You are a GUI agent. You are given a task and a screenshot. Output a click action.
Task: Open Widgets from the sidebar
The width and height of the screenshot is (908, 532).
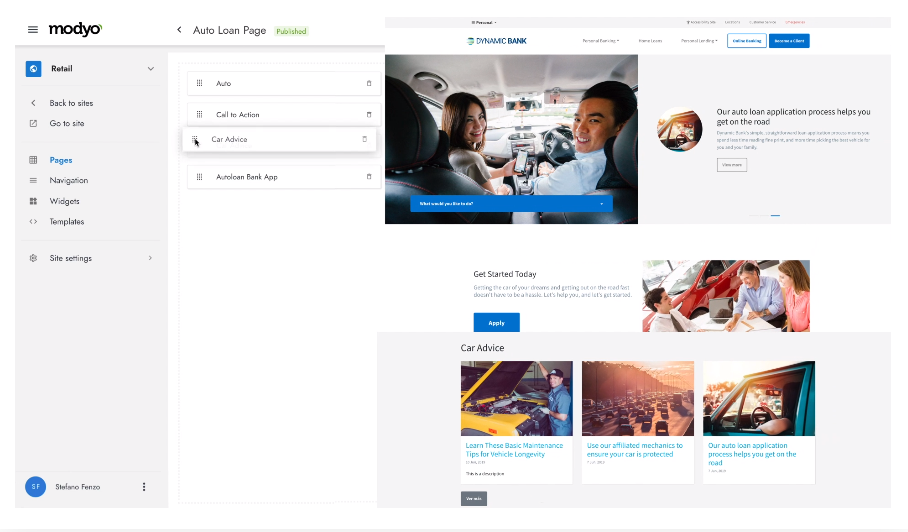pos(64,201)
